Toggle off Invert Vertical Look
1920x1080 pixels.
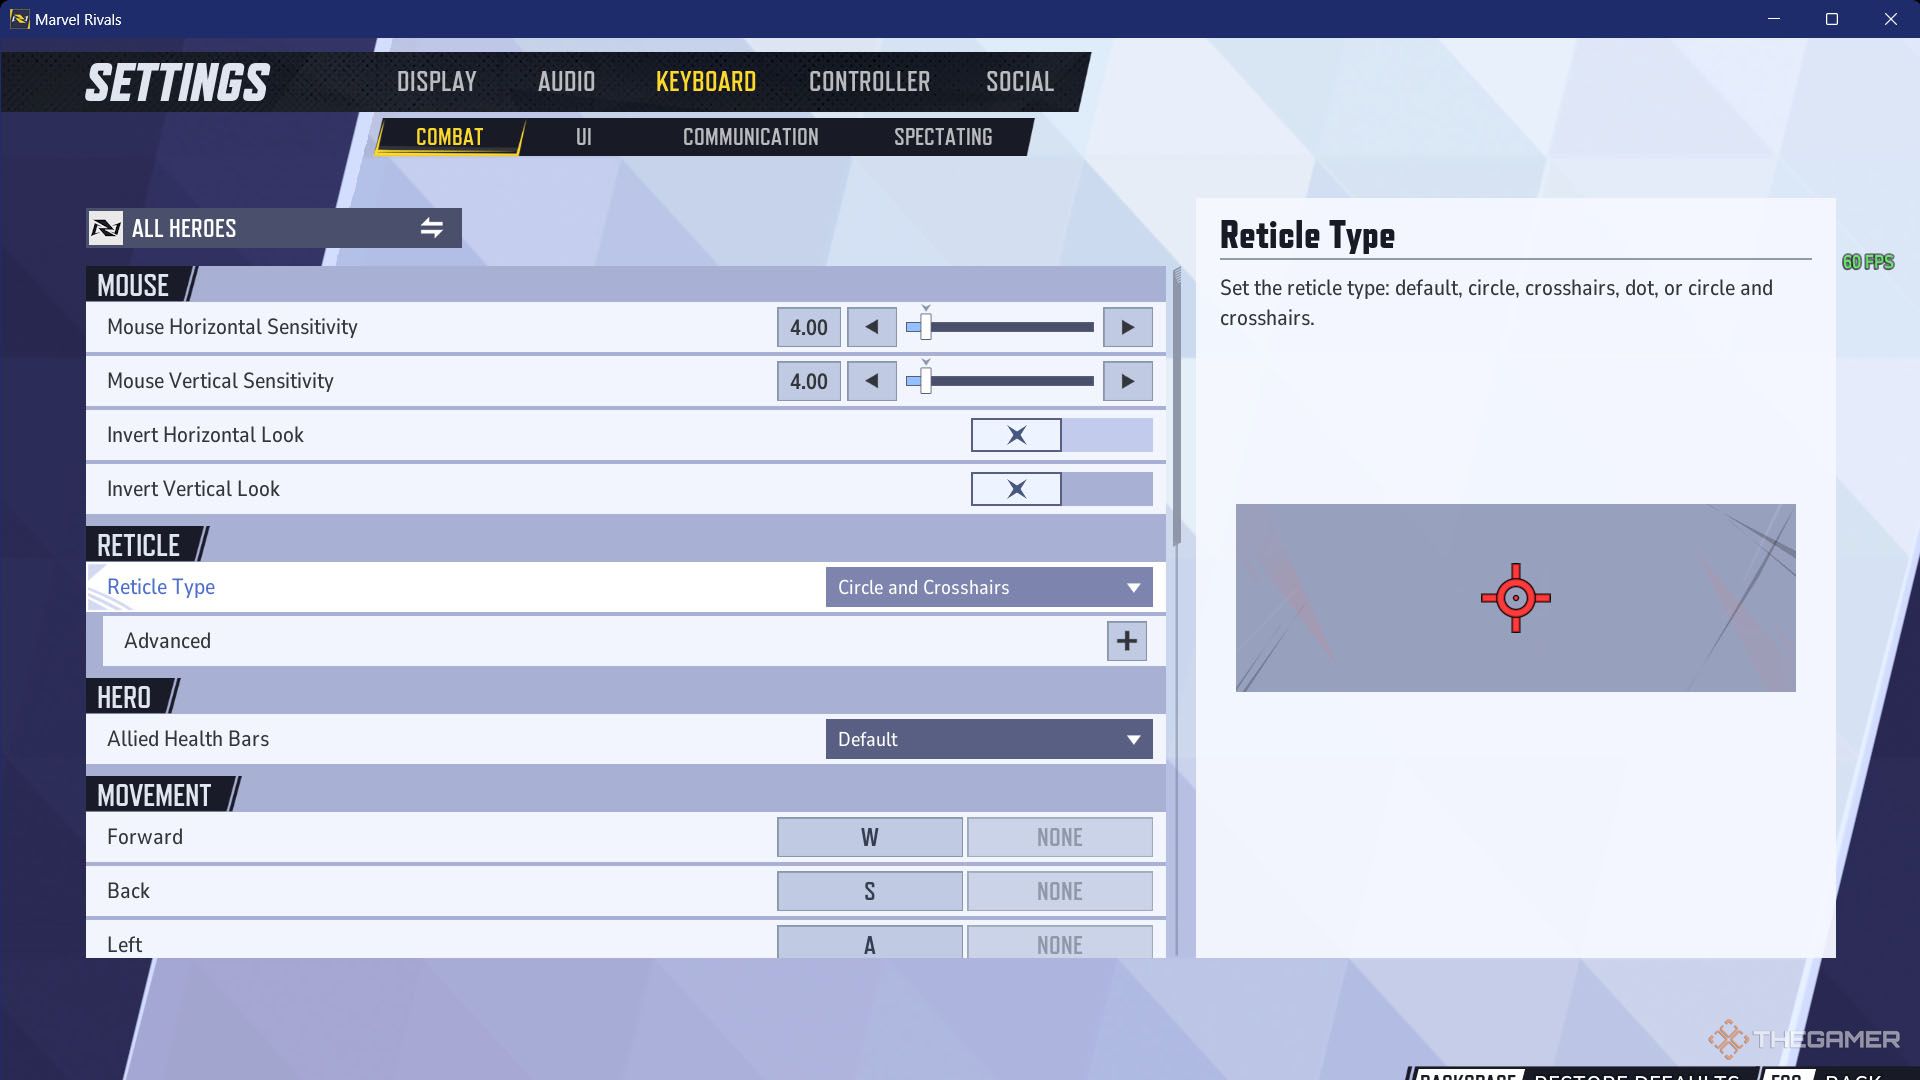(1015, 488)
